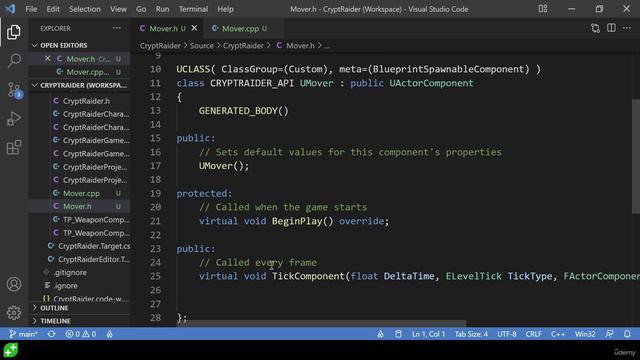The width and height of the screenshot is (640, 360).
Task: Collapse the Open Editors section
Action: 80,45
